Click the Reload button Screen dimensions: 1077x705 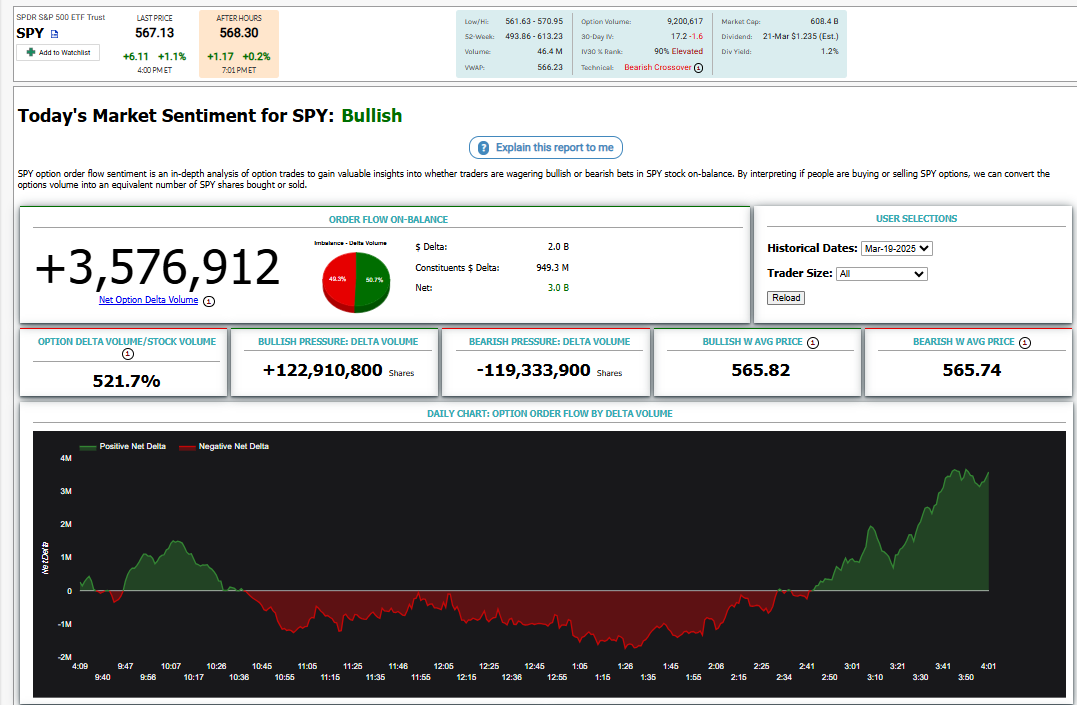click(786, 298)
